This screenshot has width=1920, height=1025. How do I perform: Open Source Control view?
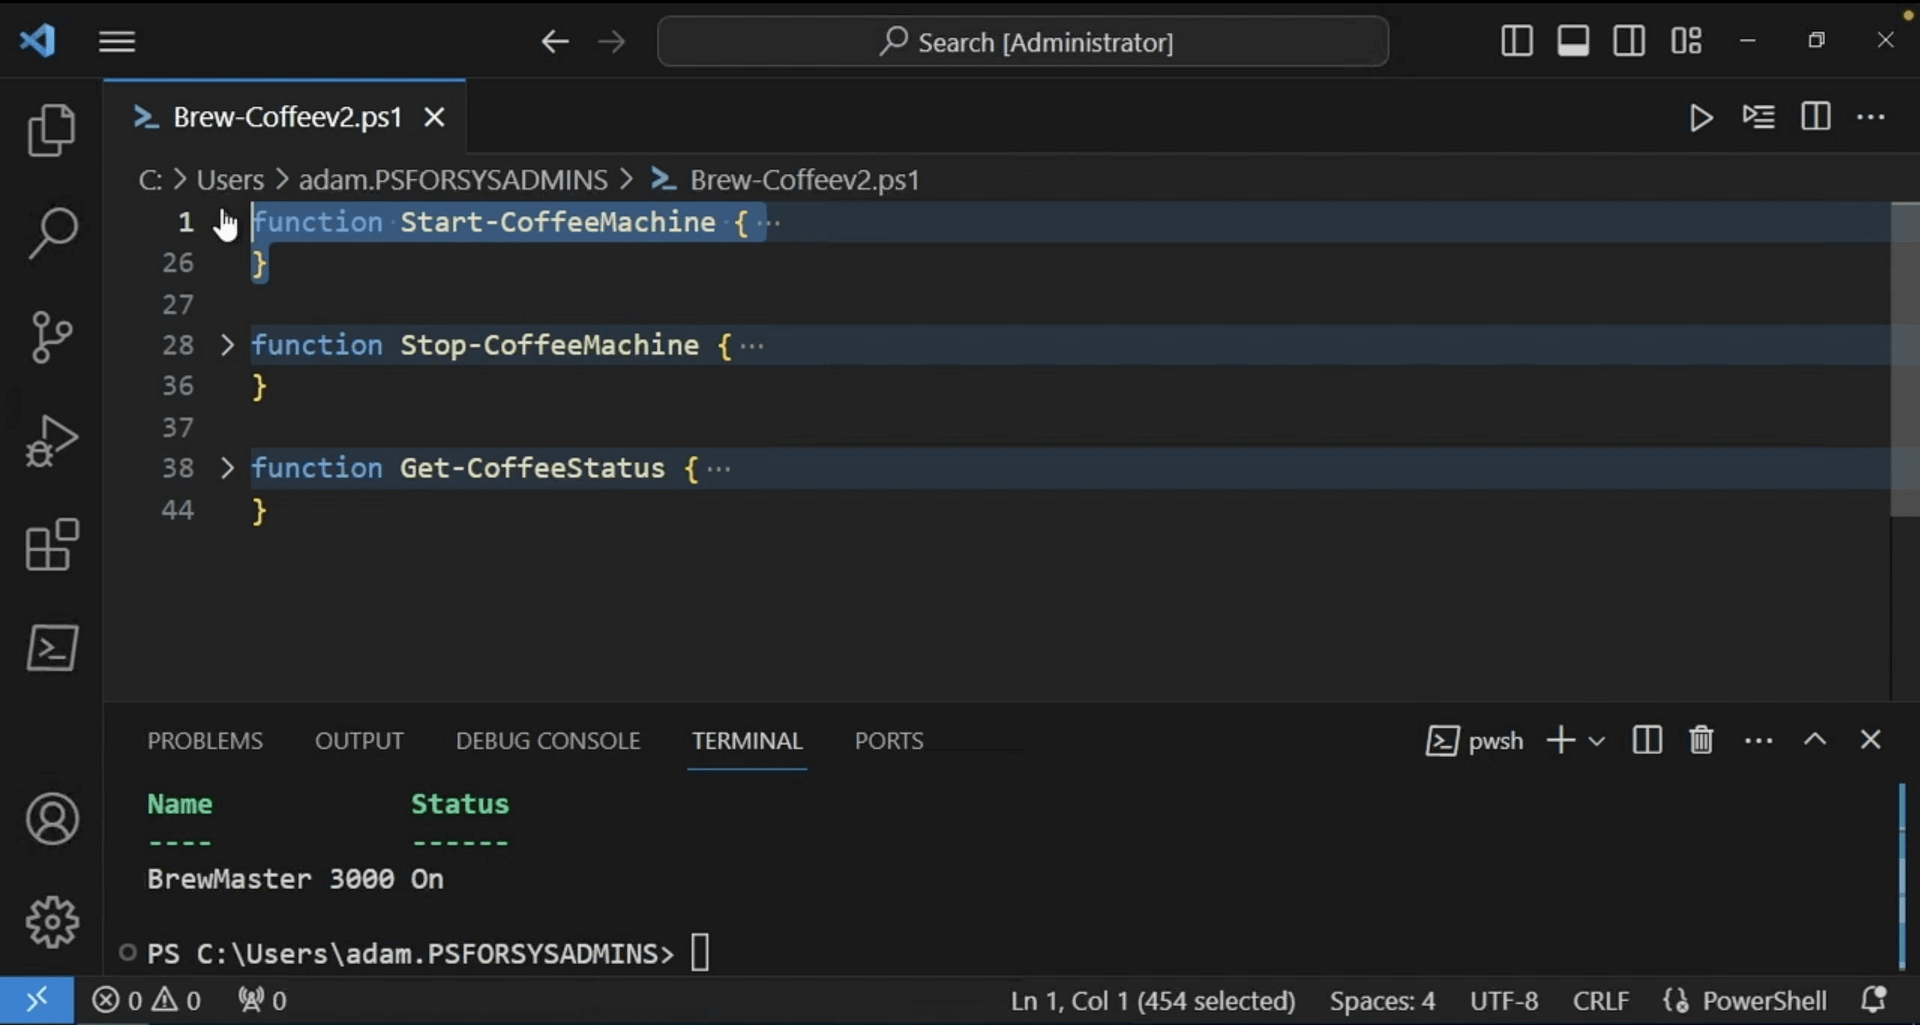point(51,337)
